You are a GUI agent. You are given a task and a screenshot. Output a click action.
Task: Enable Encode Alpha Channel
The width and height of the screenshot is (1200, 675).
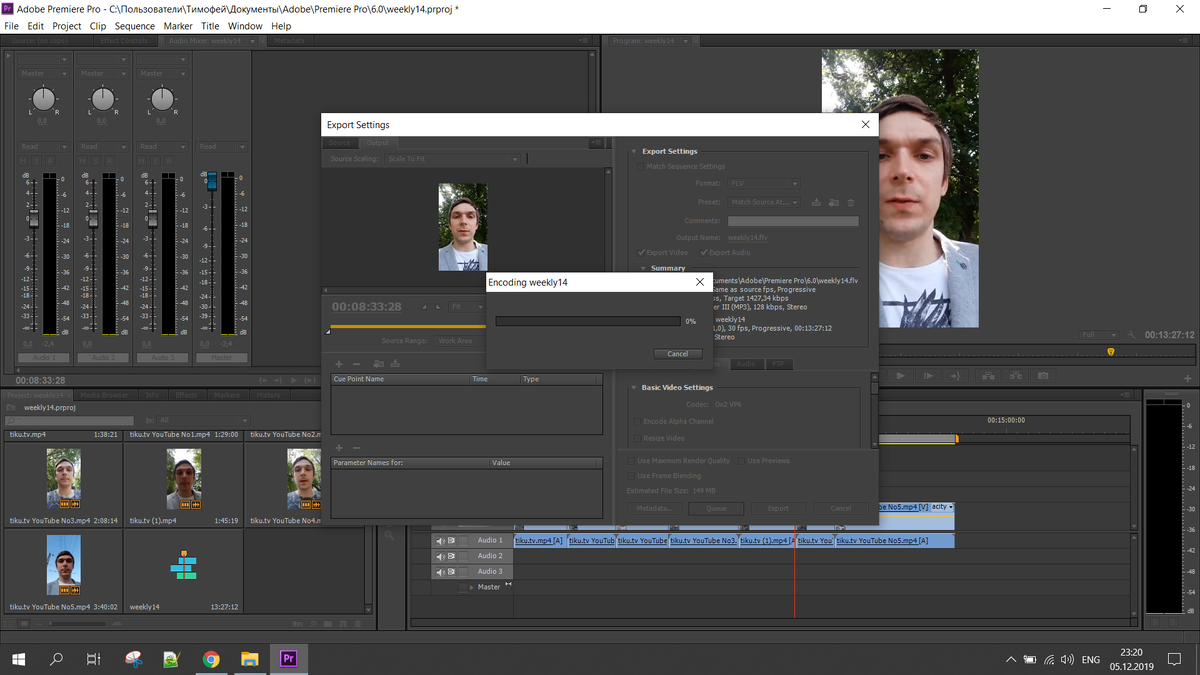pos(637,422)
